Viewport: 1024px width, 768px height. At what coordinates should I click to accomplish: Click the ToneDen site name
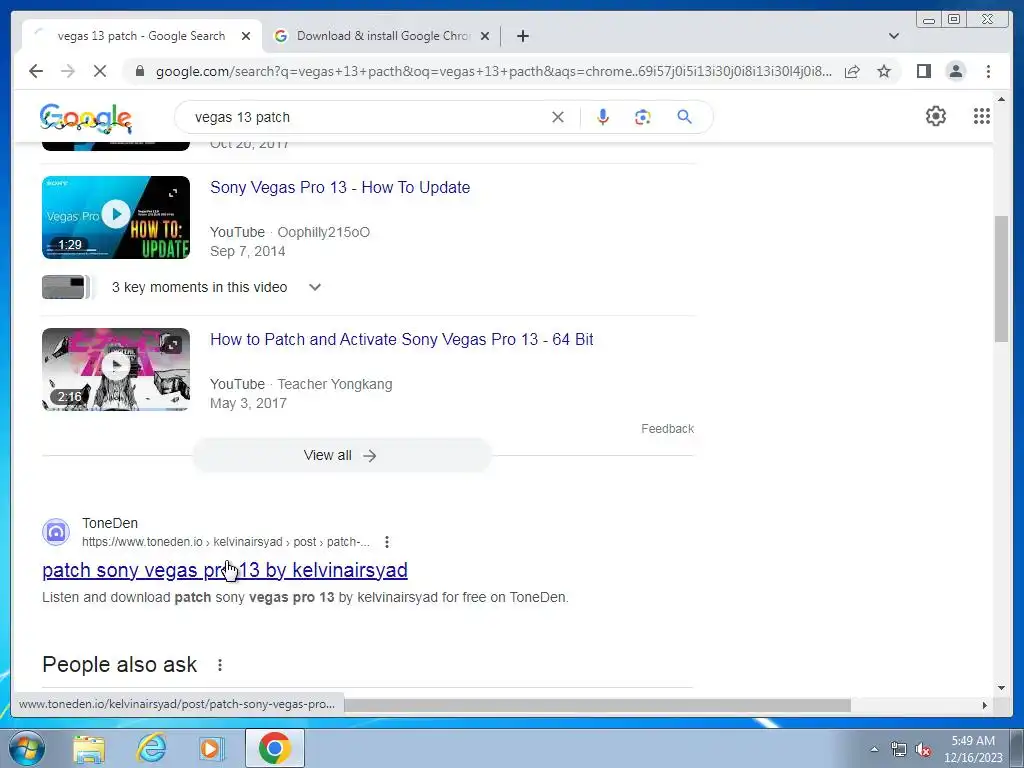[110, 523]
